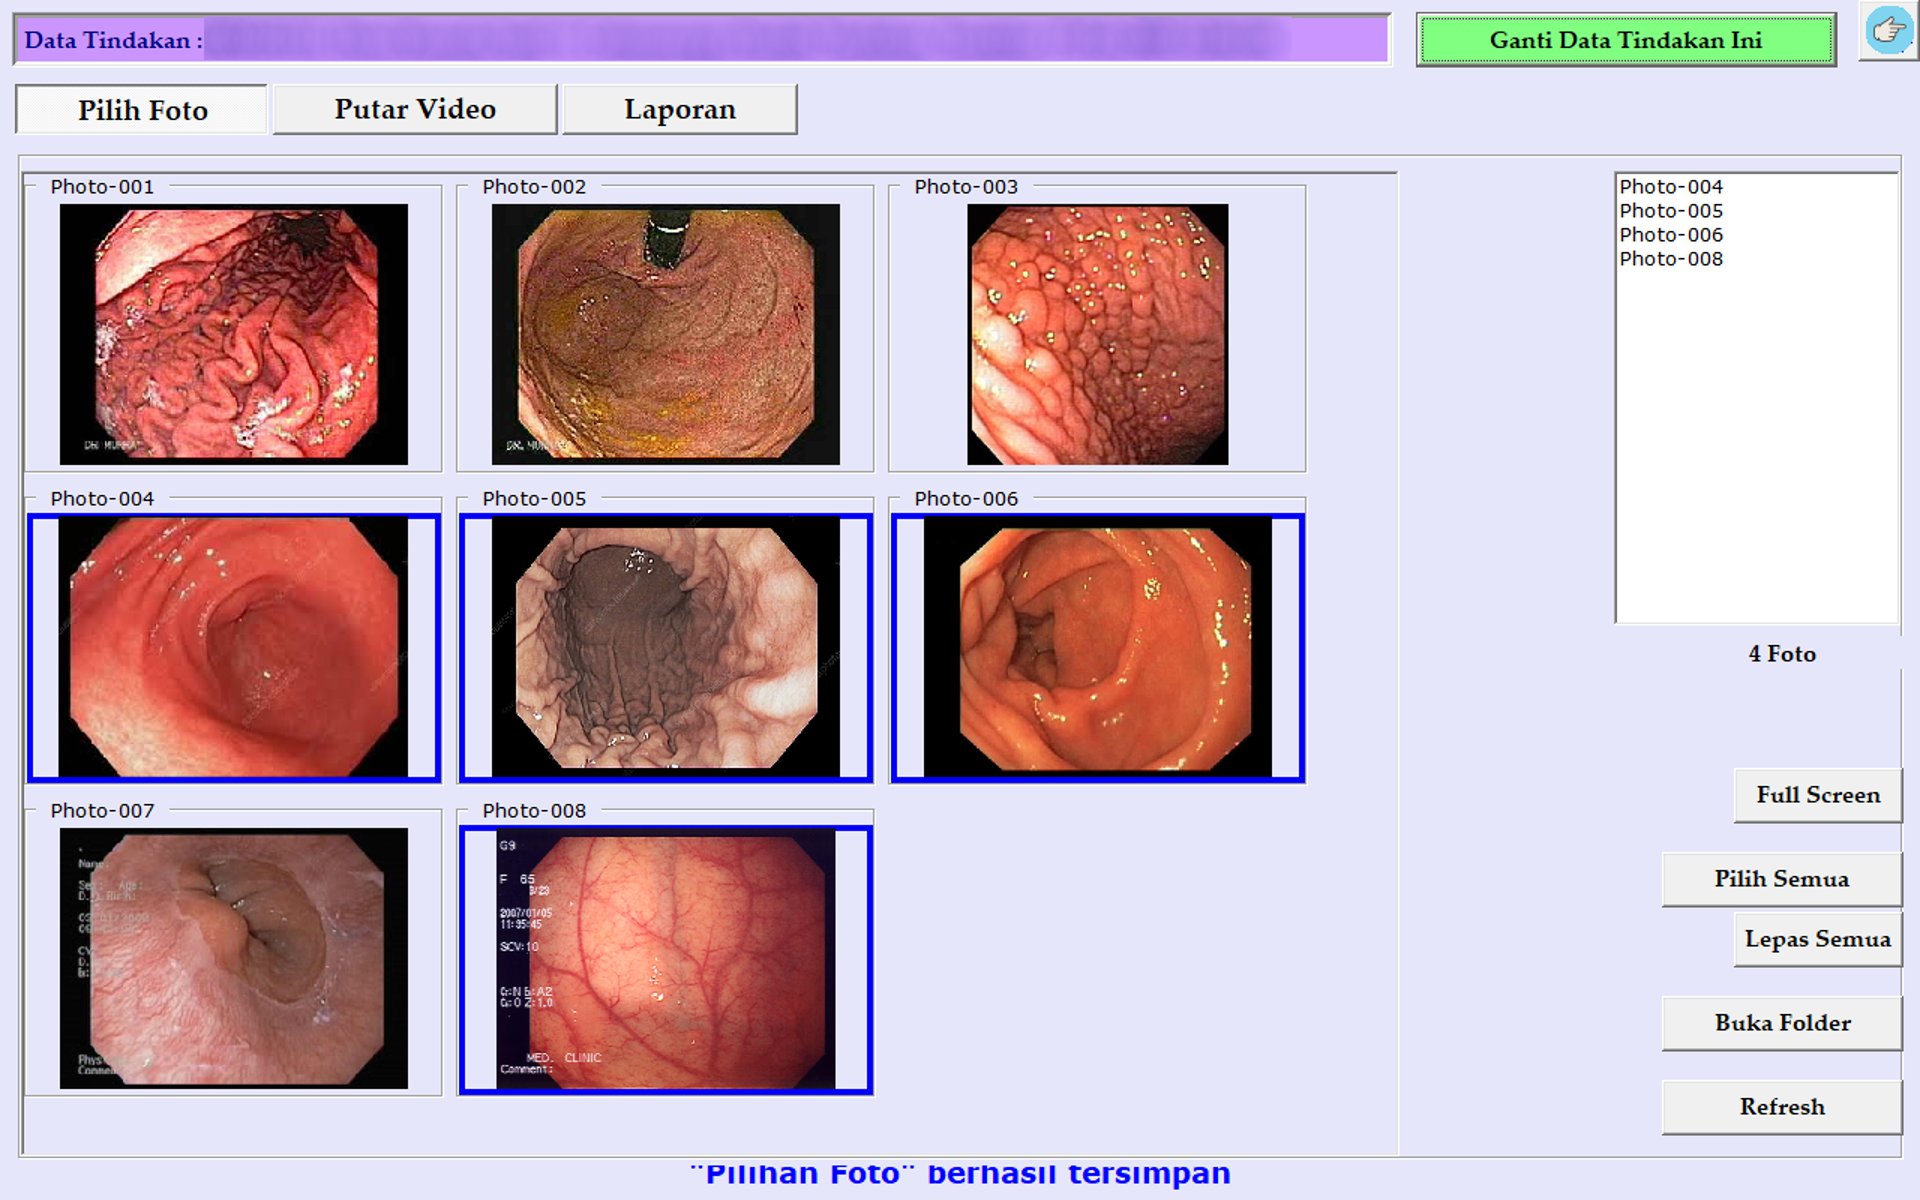Select the Photo-001 thumbnail

(x=233, y=334)
